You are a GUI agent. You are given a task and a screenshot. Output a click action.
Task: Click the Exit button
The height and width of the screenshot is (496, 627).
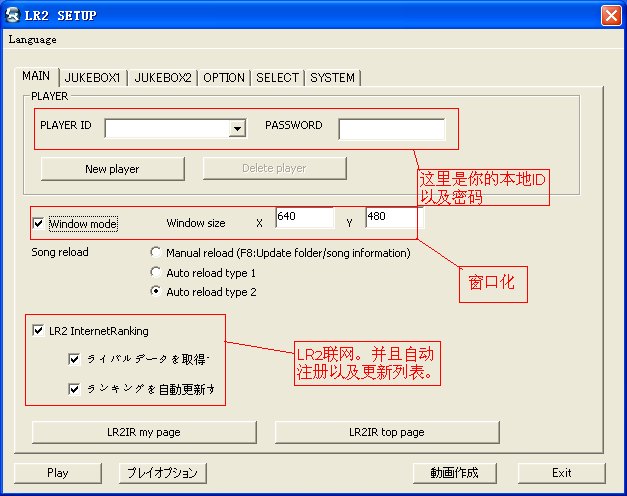coord(562,473)
